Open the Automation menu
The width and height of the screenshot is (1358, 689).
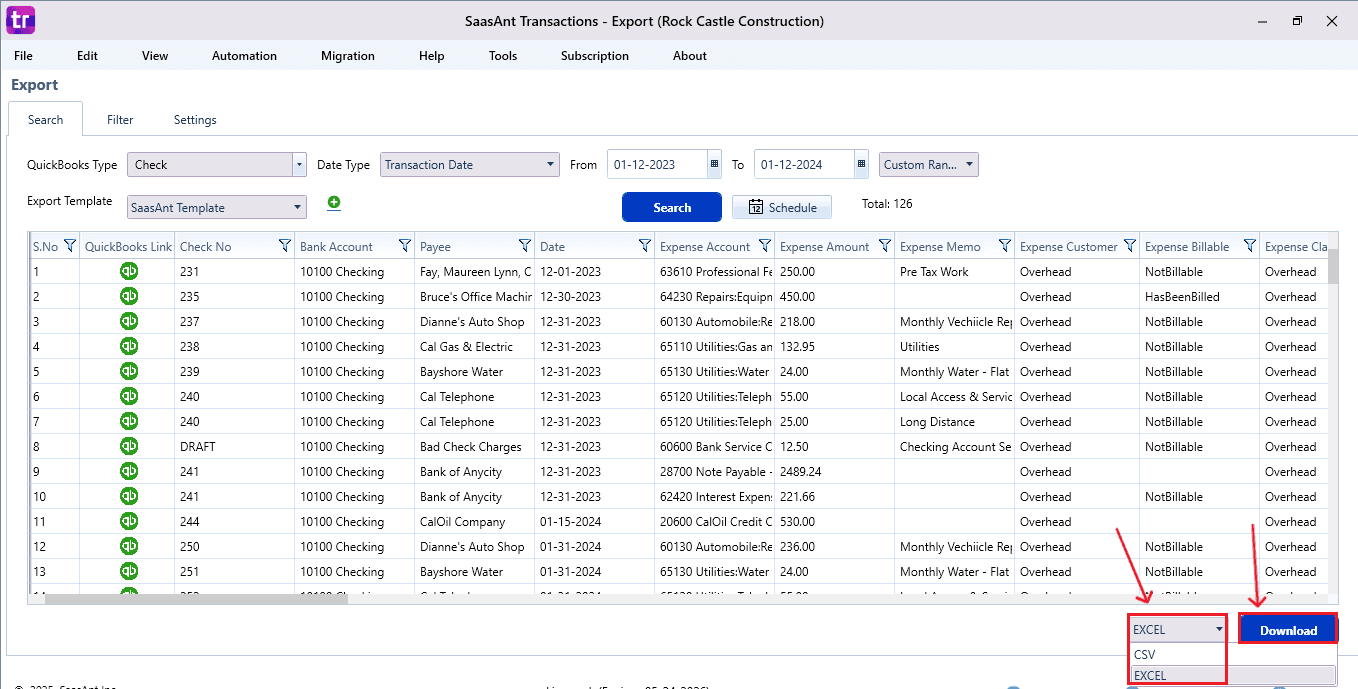click(244, 56)
